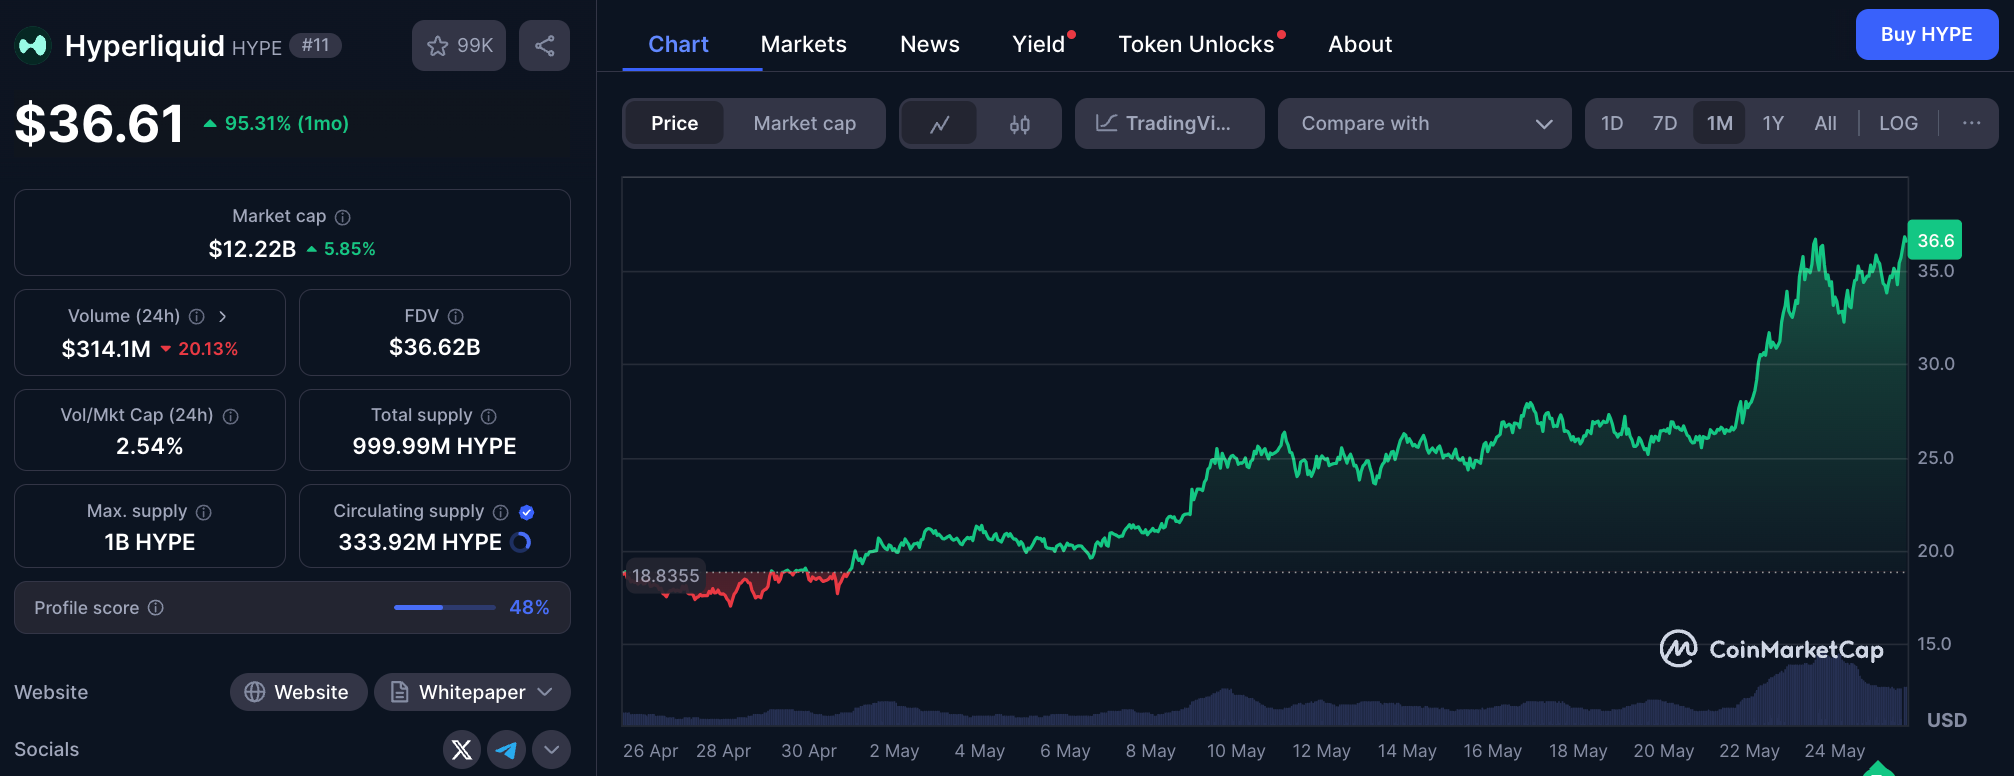
Task: Click the $314.1M volume value
Action: point(106,349)
